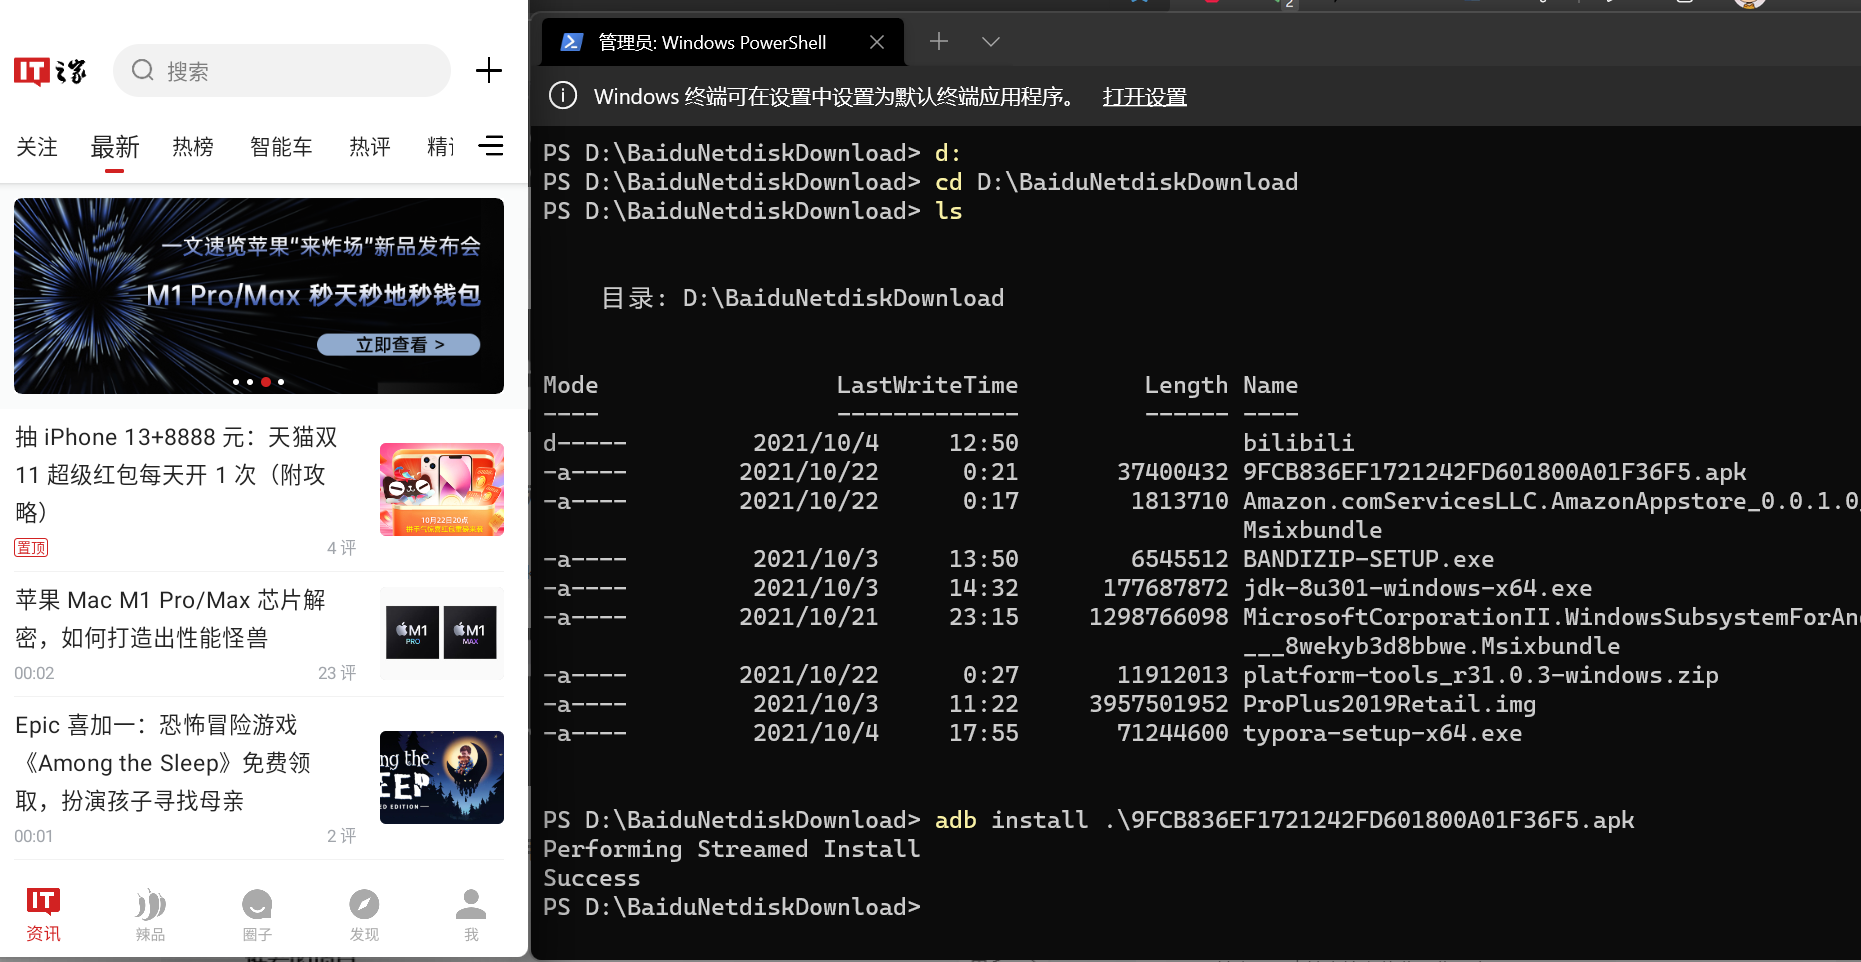The image size is (1861, 962).
Task: Open the channel list hamburger menu
Action: click(491, 146)
